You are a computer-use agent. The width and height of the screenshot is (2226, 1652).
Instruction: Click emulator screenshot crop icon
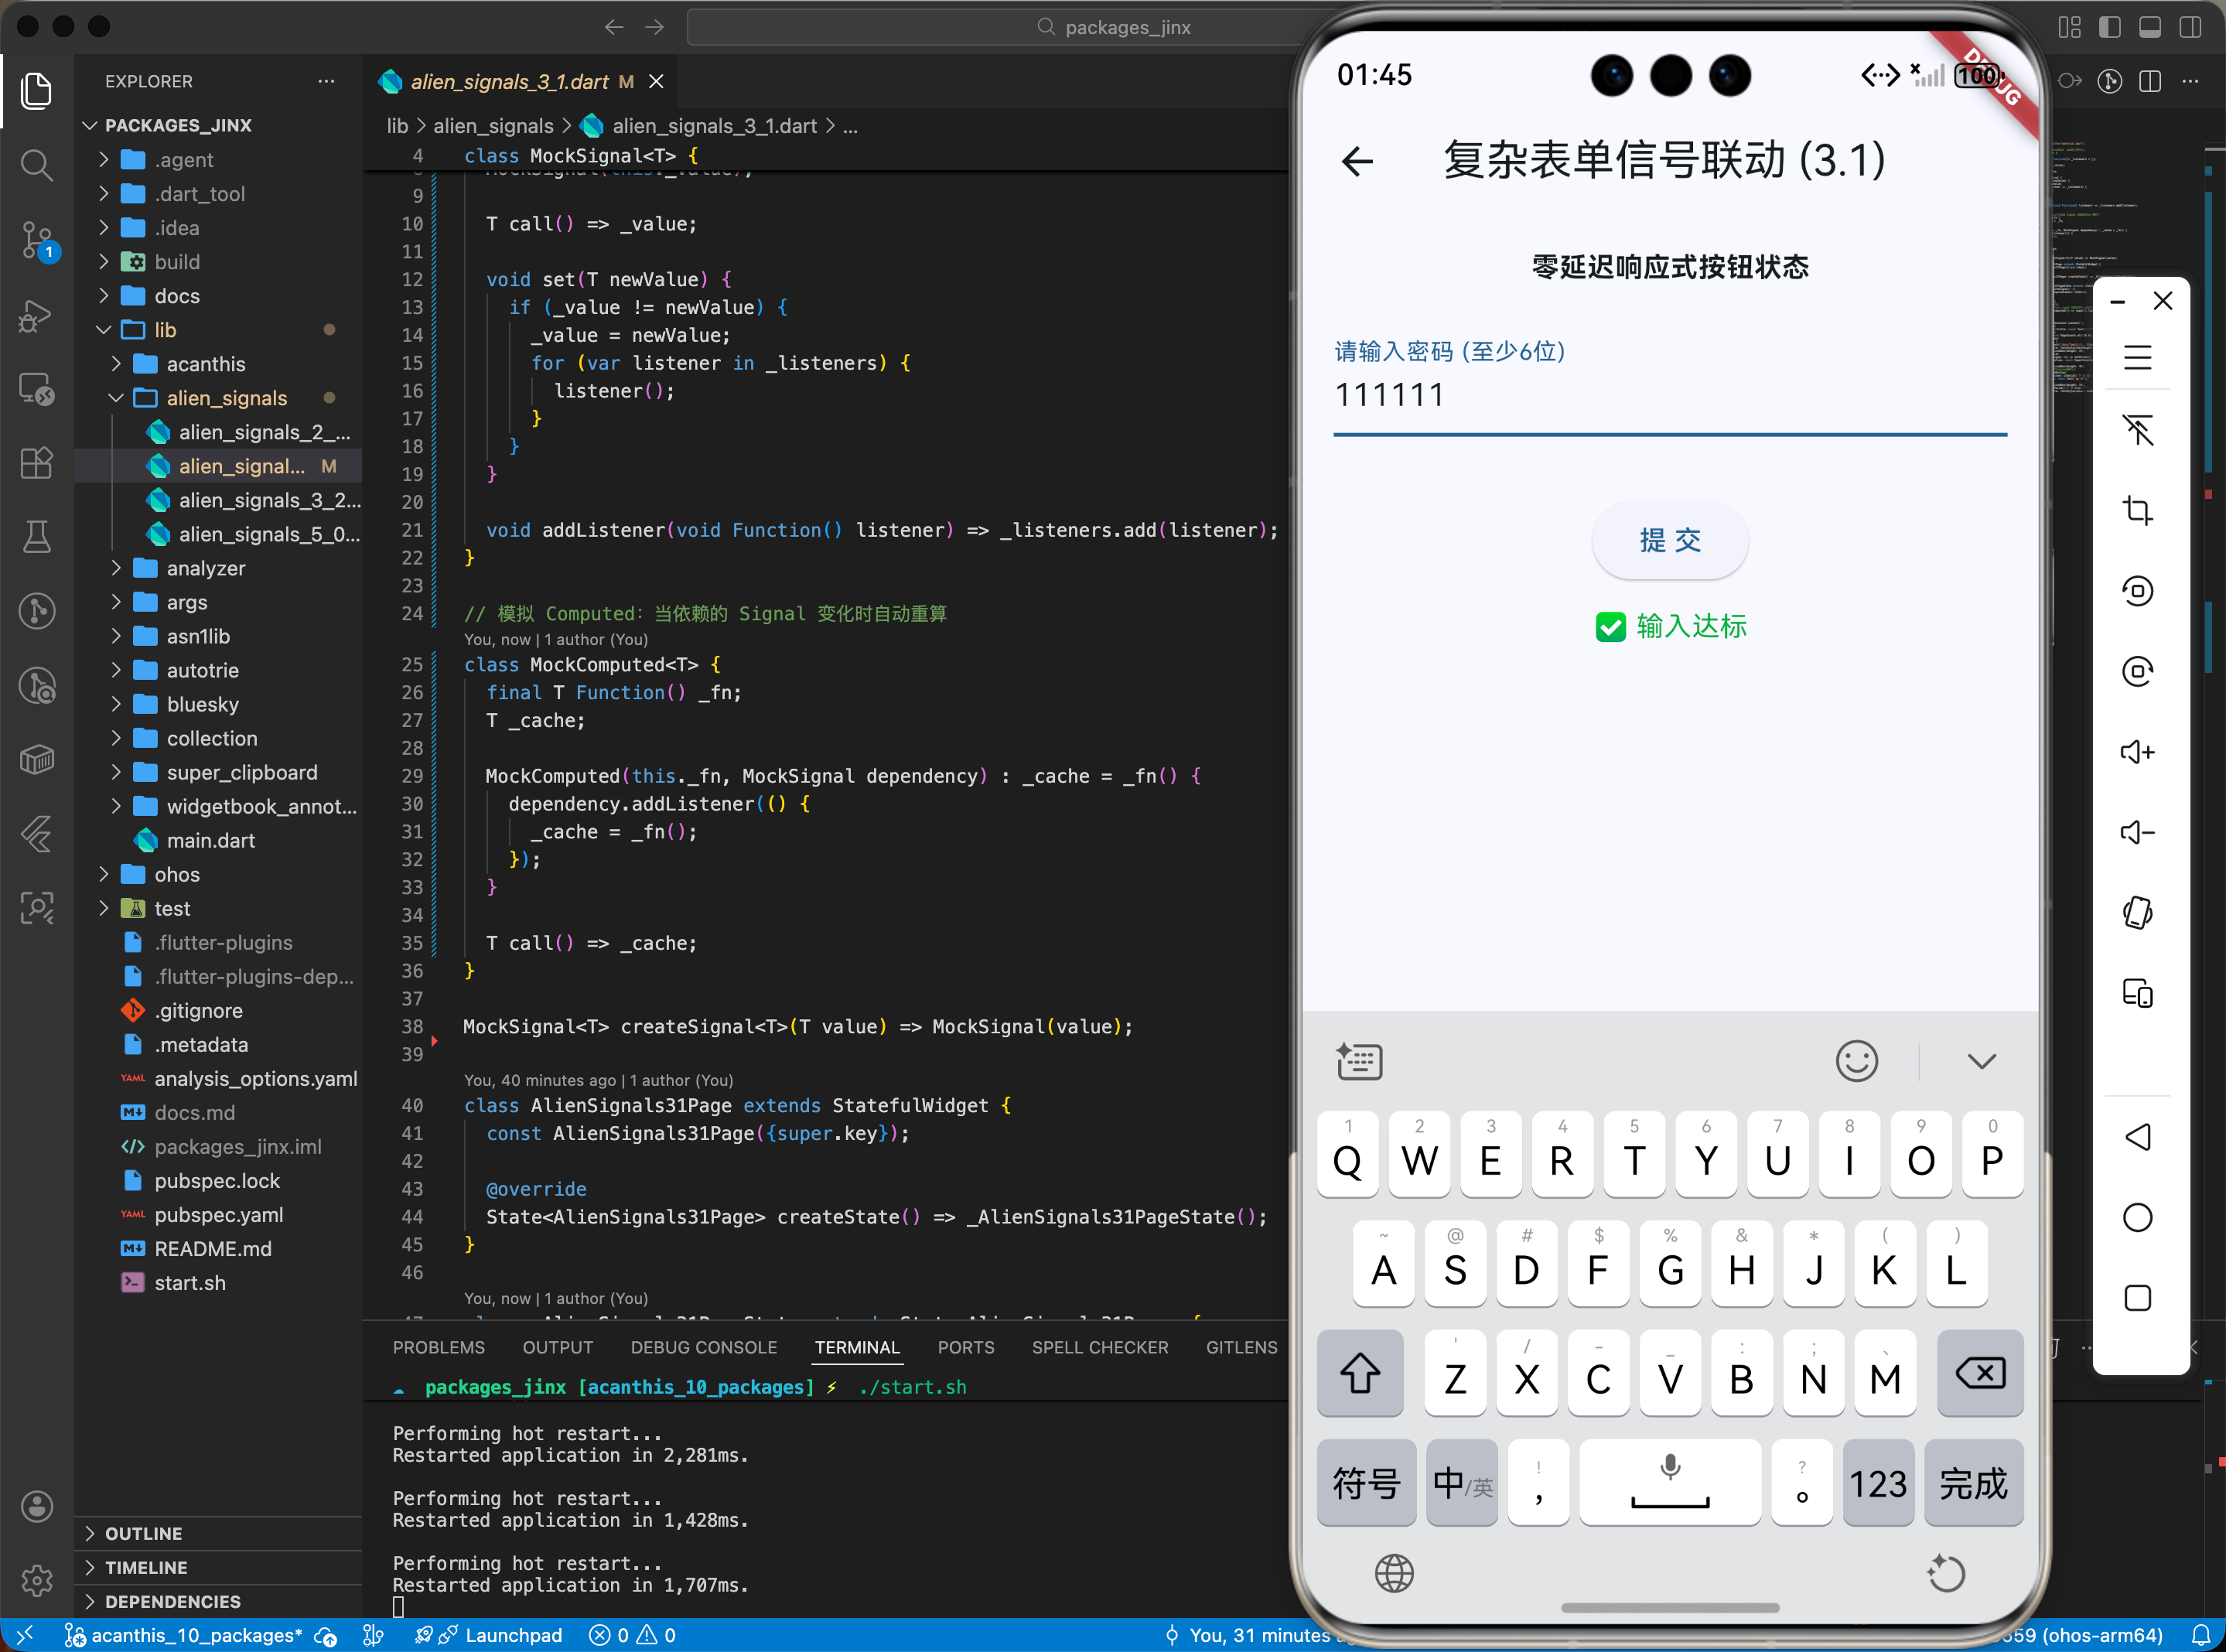click(x=2137, y=510)
